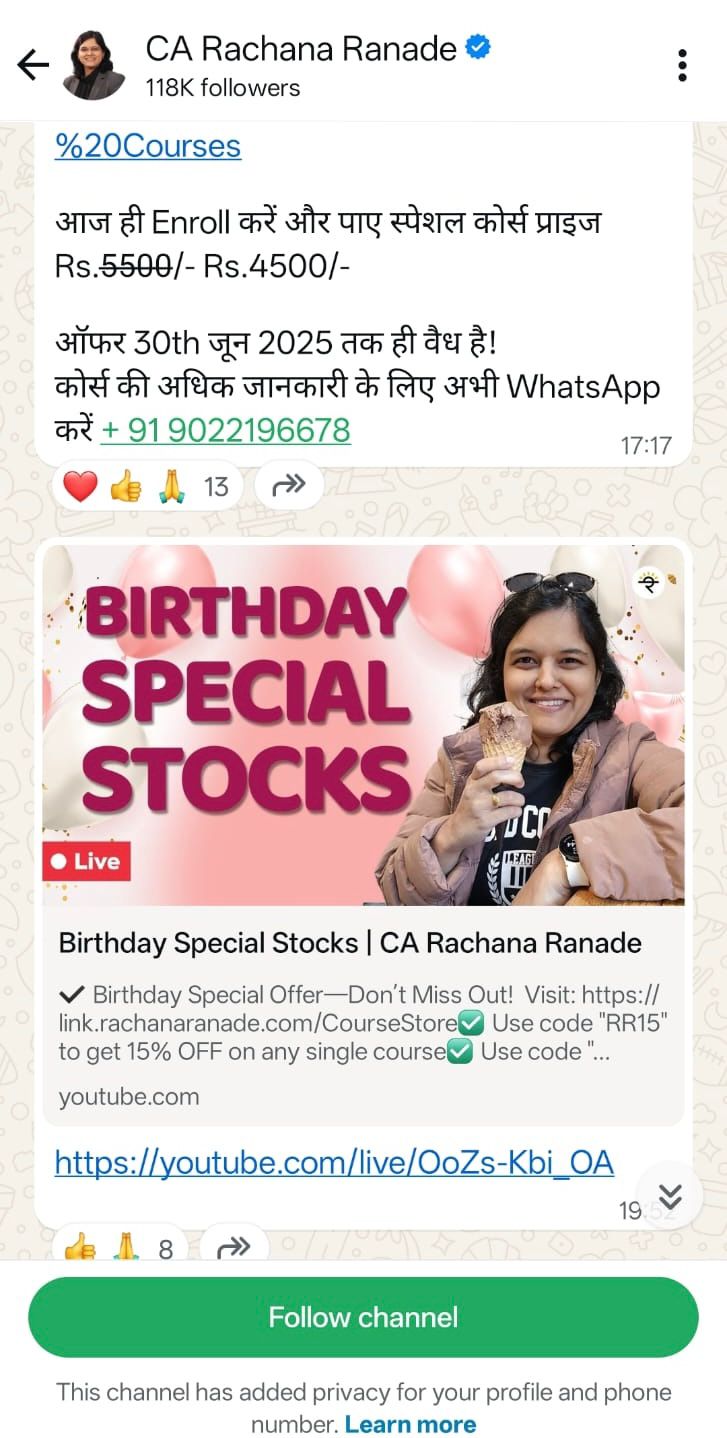Tap the heart reaction on first message

pos(80,487)
